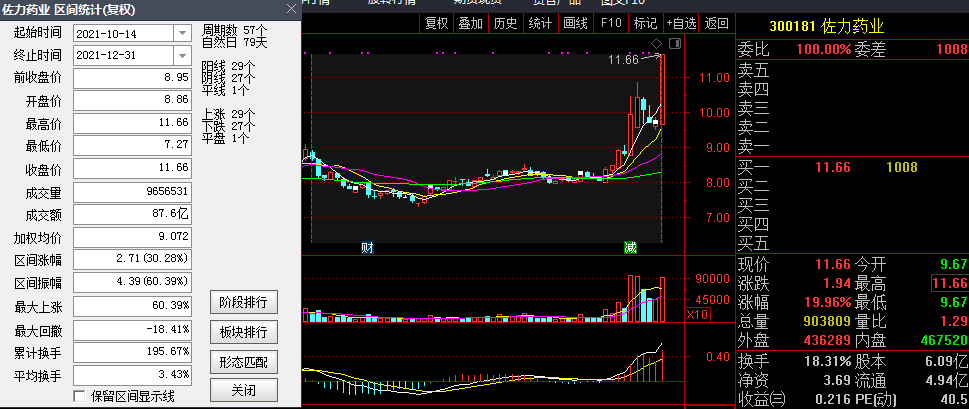
Task: Click the 涨幅 value 19.96%
Action: pyautogui.click(x=824, y=303)
